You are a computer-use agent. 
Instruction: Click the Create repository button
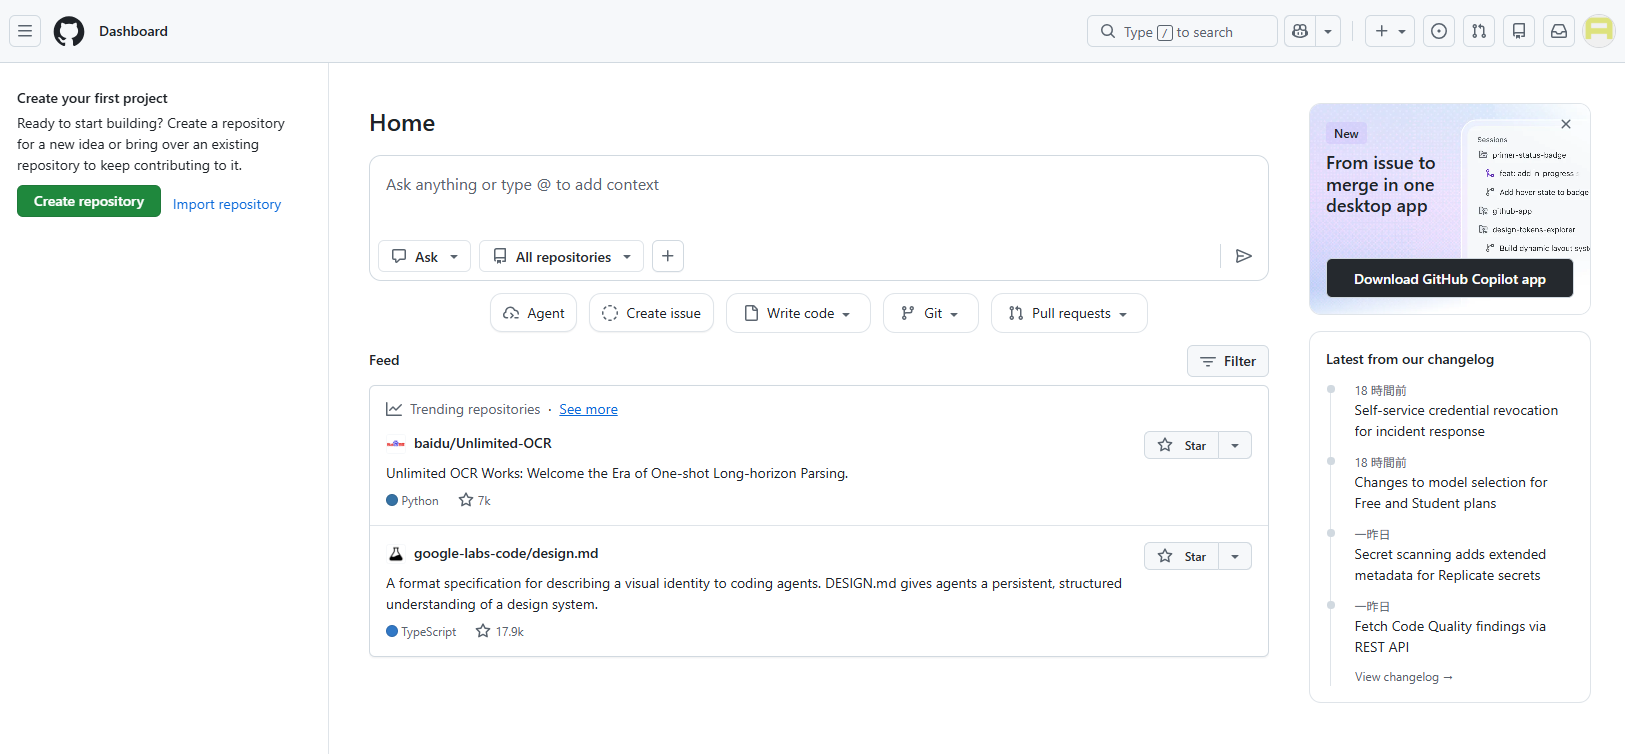click(x=89, y=201)
